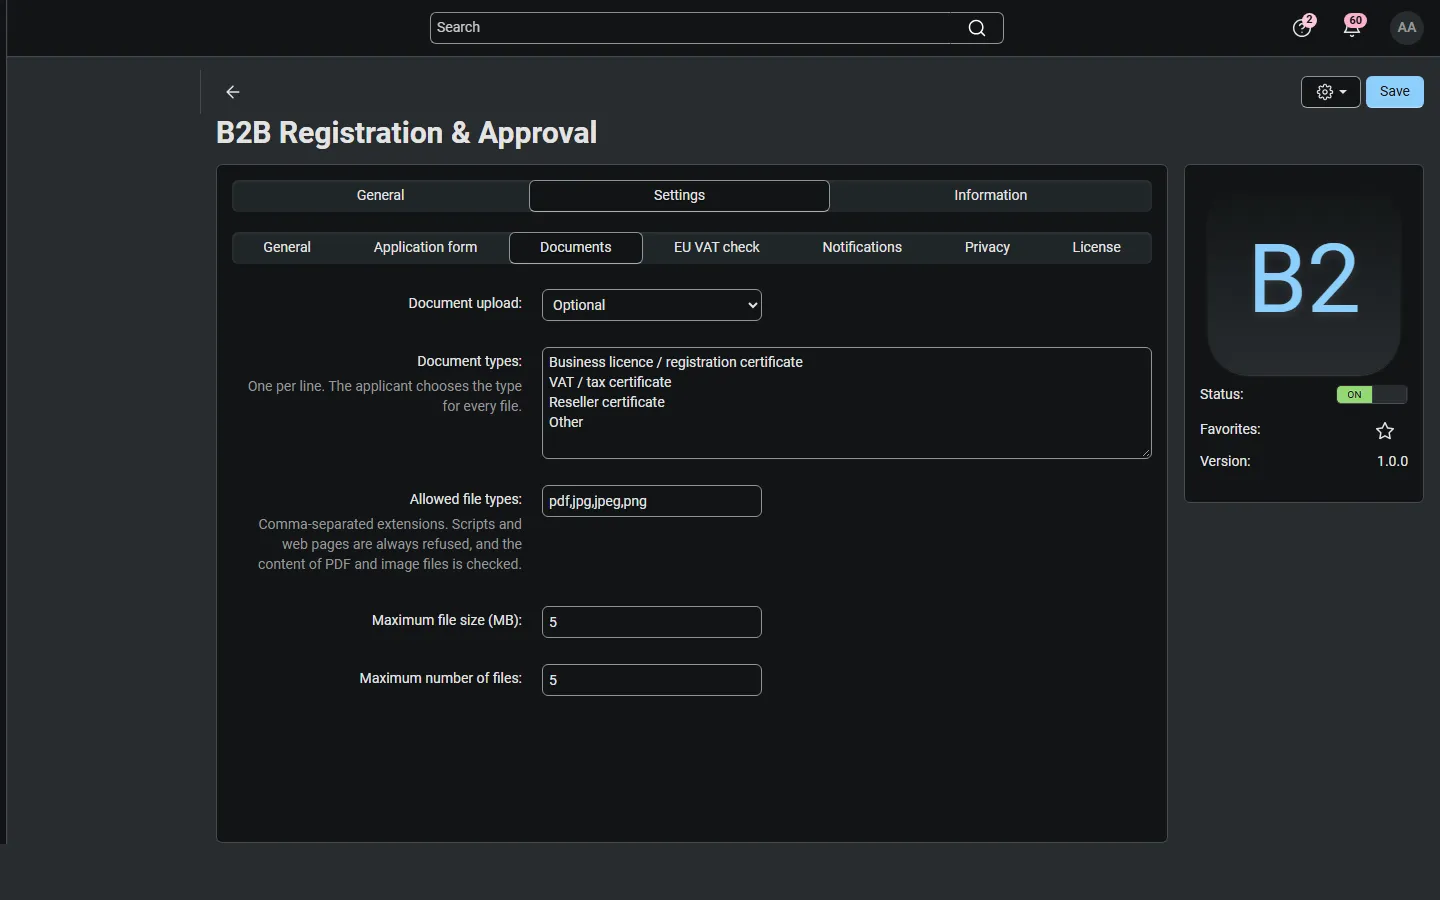The image size is (1440, 900).
Task: Select the Documents sub-tab
Action: click(576, 248)
